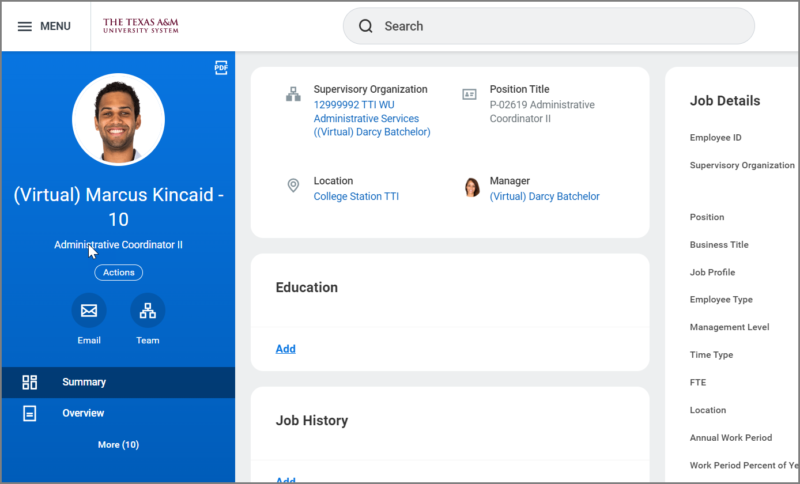Click the Location pin icon
This screenshot has height=484, width=800.
coord(293,186)
